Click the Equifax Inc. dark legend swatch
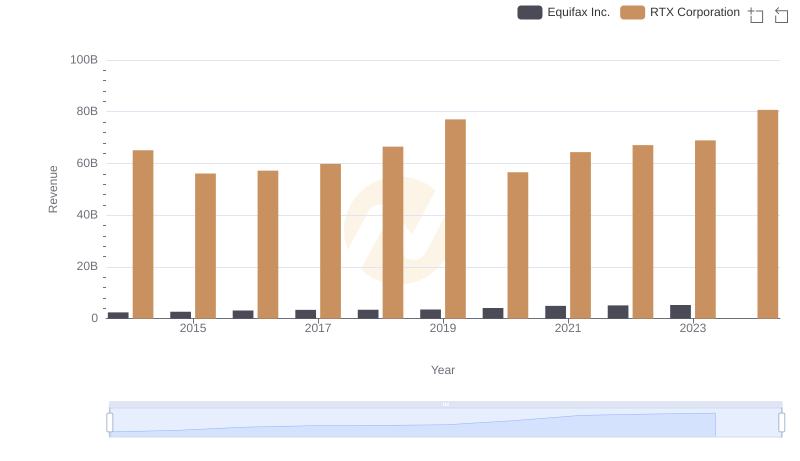Image resolution: width=800 pixels, height=461 pixels. point(530,12)
